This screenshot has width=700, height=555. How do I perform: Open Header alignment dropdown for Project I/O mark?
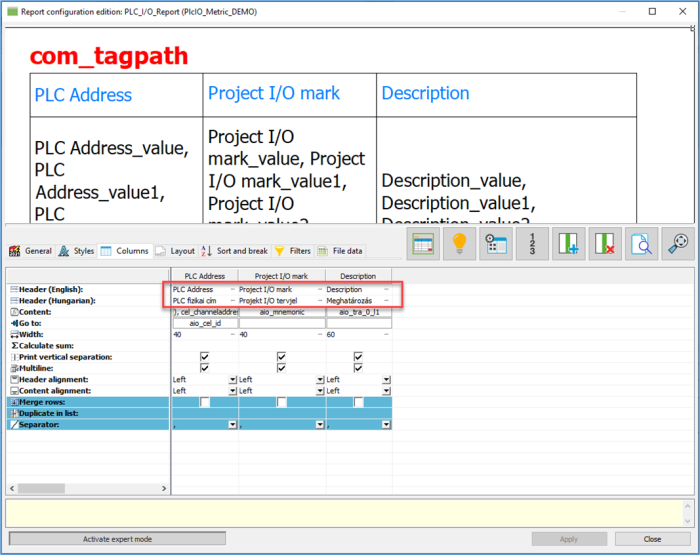[320, 380]
